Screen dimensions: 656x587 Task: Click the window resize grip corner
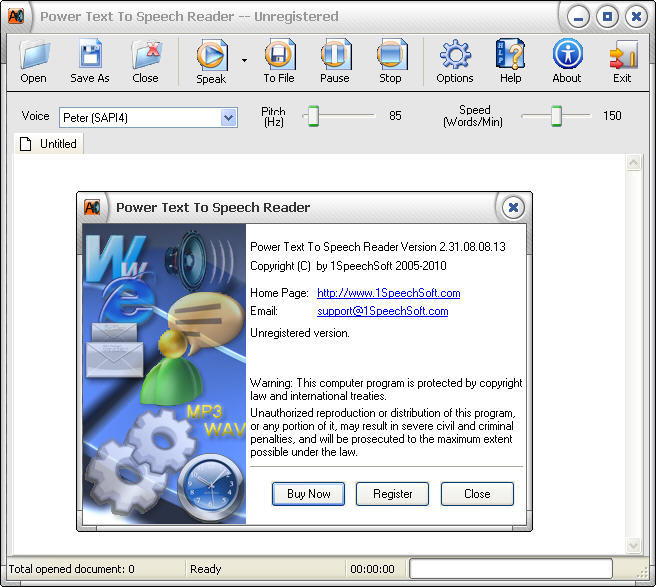[x=642, y=574]
